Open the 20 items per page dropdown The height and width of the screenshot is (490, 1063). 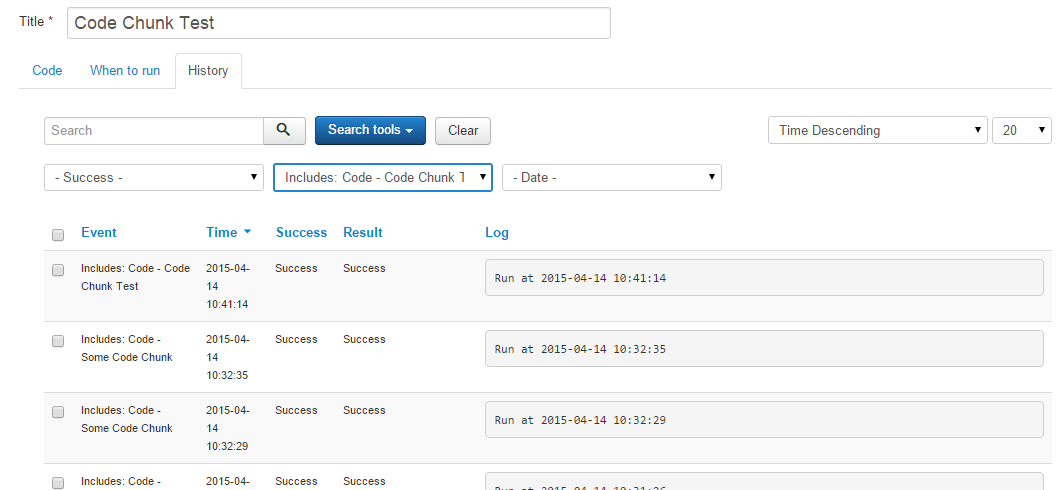(x=1022, y=130)
